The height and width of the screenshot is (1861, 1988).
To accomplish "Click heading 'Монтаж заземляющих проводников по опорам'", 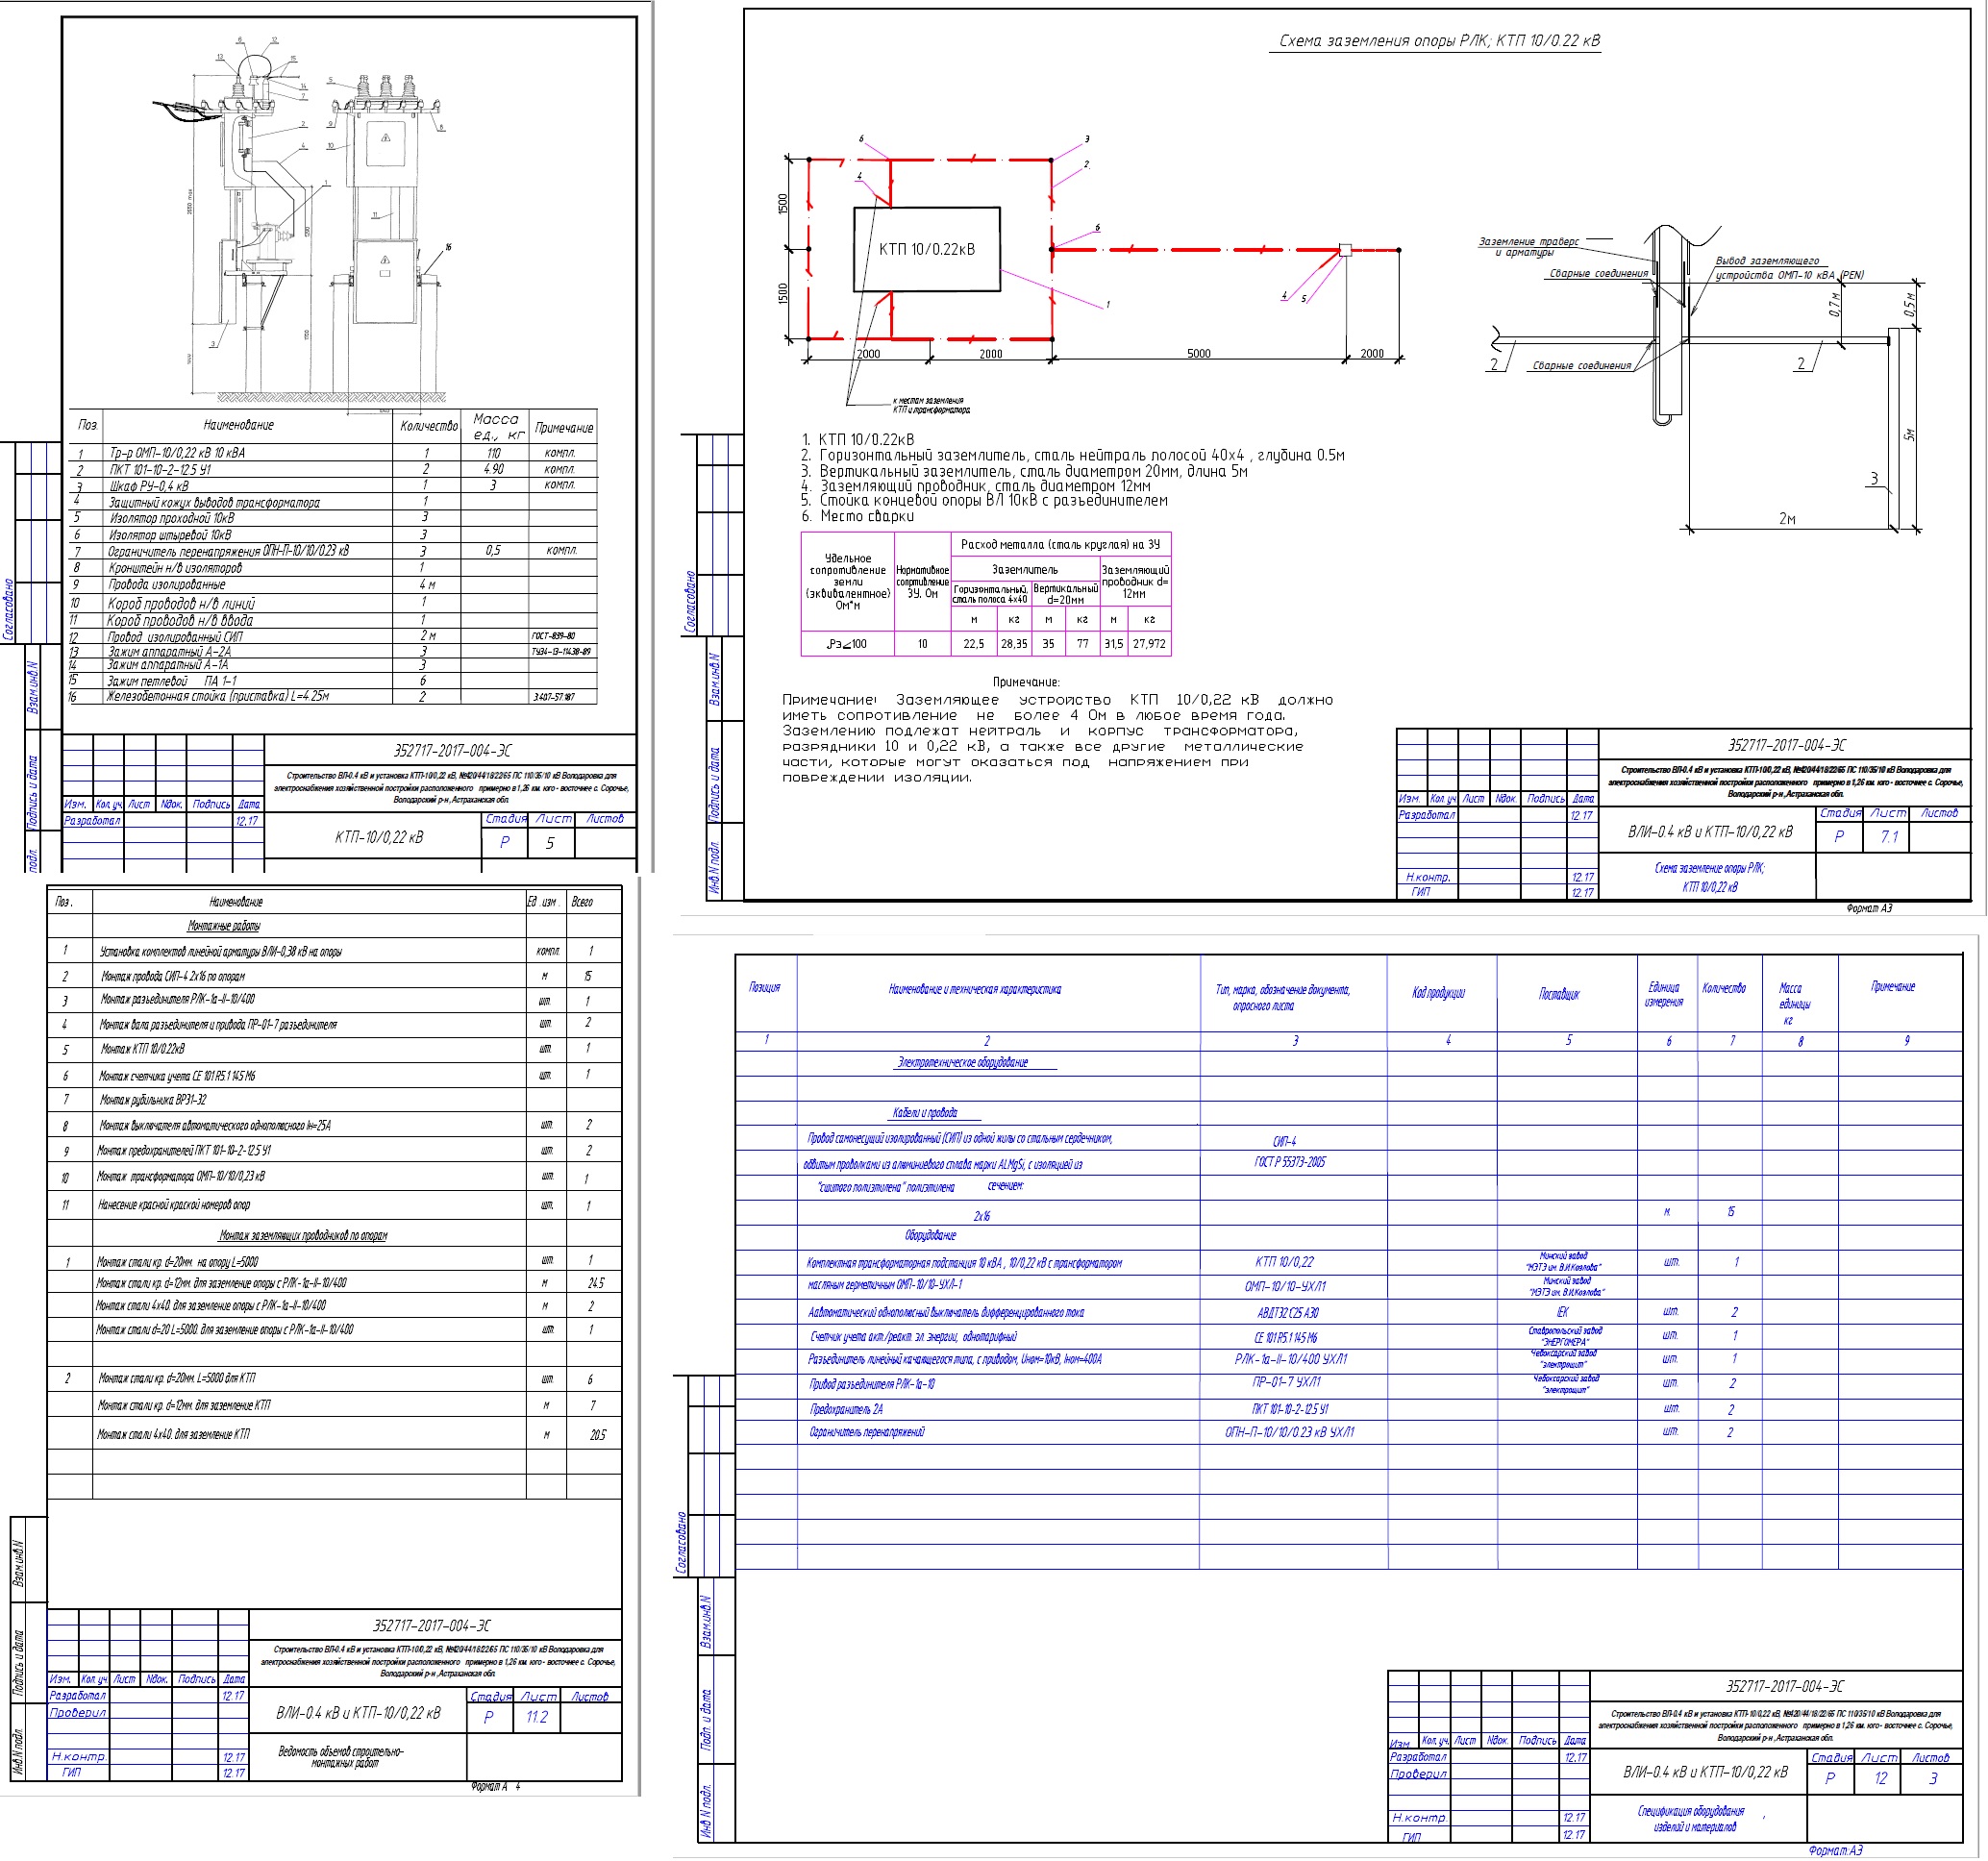I will [303, 1236].
